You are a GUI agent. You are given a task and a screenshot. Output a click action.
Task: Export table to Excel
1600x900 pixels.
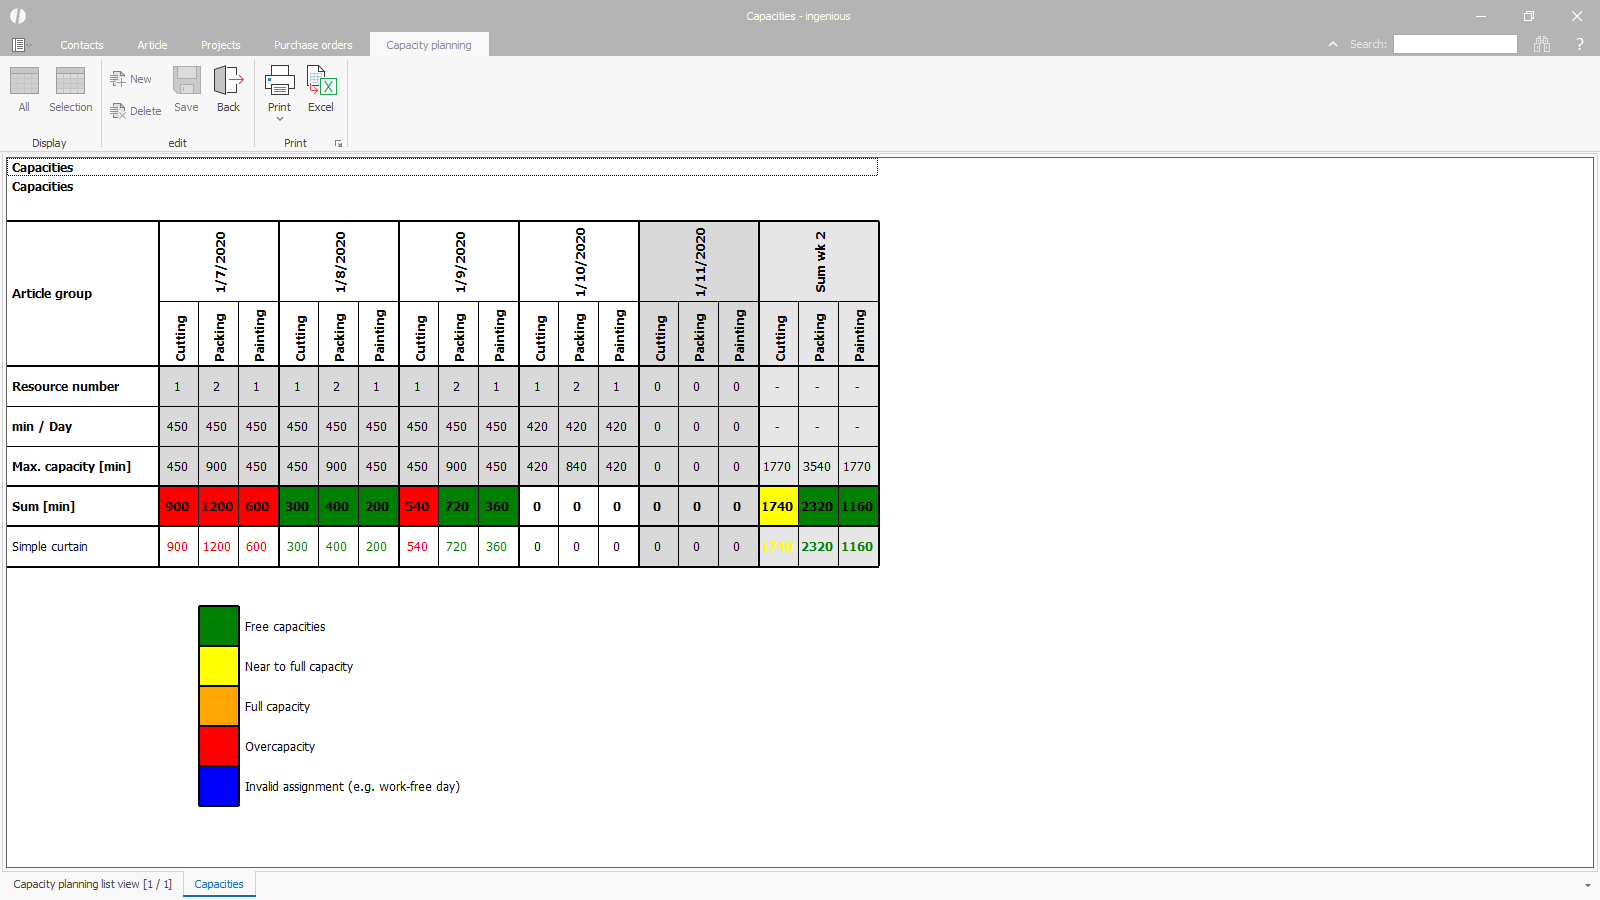[x=321, y=82]
